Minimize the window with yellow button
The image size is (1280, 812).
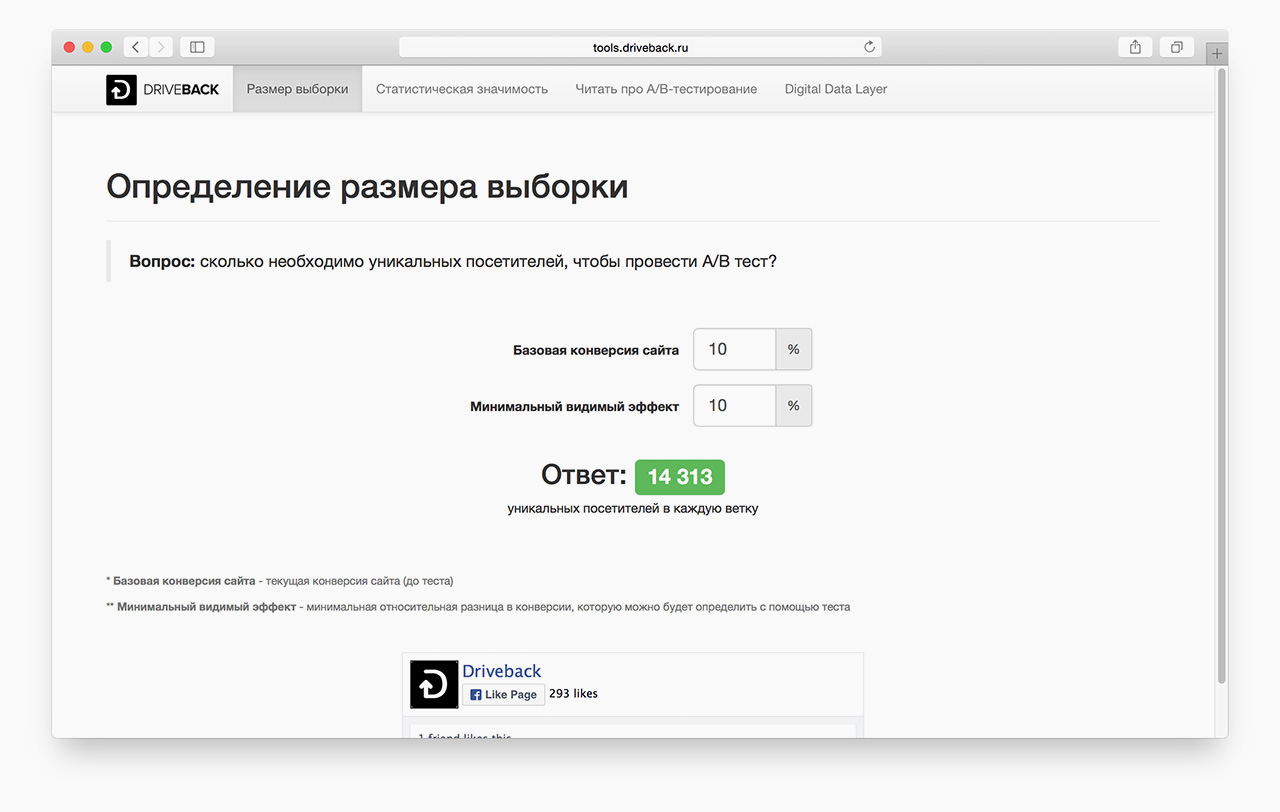pyautogui.click(x=88, y=47)
